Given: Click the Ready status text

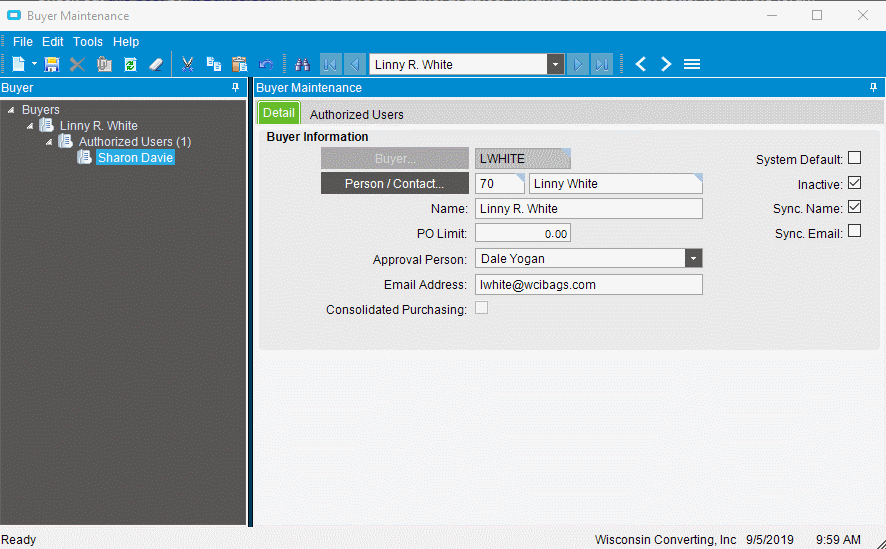Looking at the screenshot, I should [19, 540].
